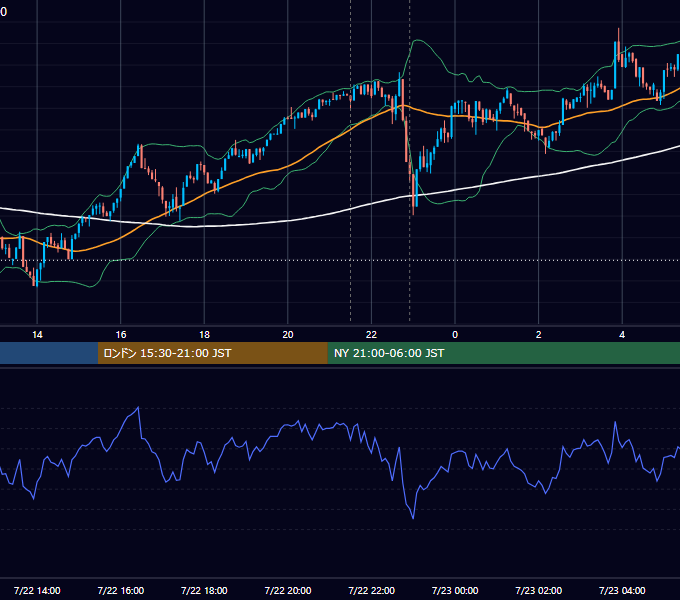The width and height of the screenshot is (680, 600).
Task: Click hour label 2 on price chart axis
Action: tap(539, 335)
